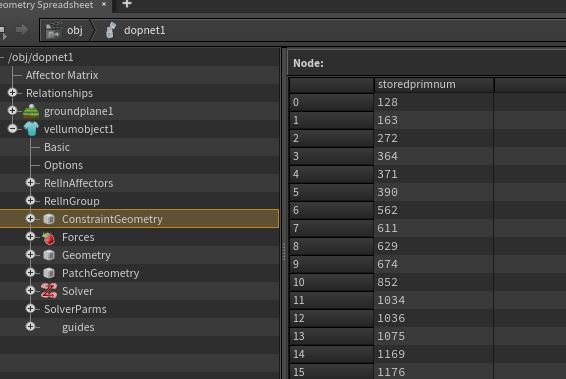Click the cell with value 562

point(434,210)
